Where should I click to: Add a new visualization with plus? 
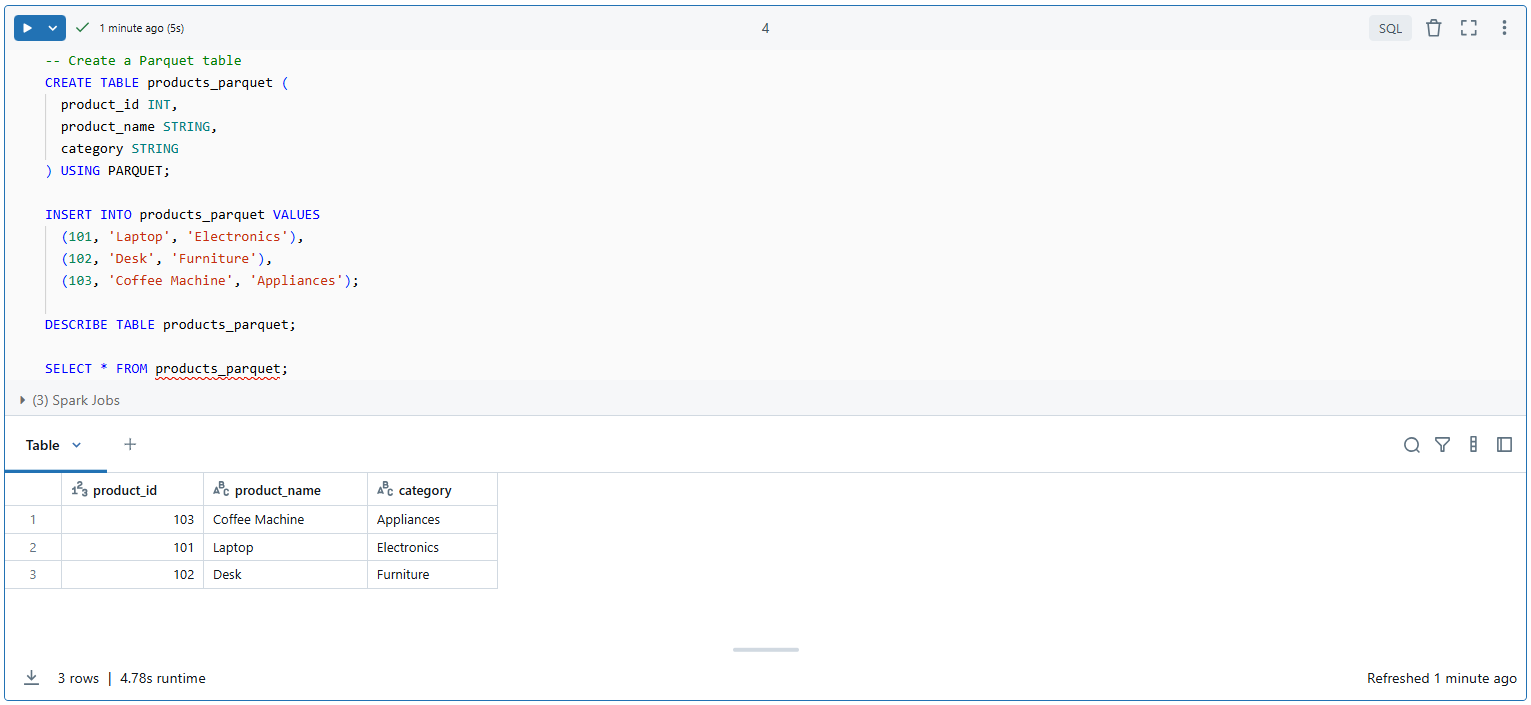click(130, 444)
